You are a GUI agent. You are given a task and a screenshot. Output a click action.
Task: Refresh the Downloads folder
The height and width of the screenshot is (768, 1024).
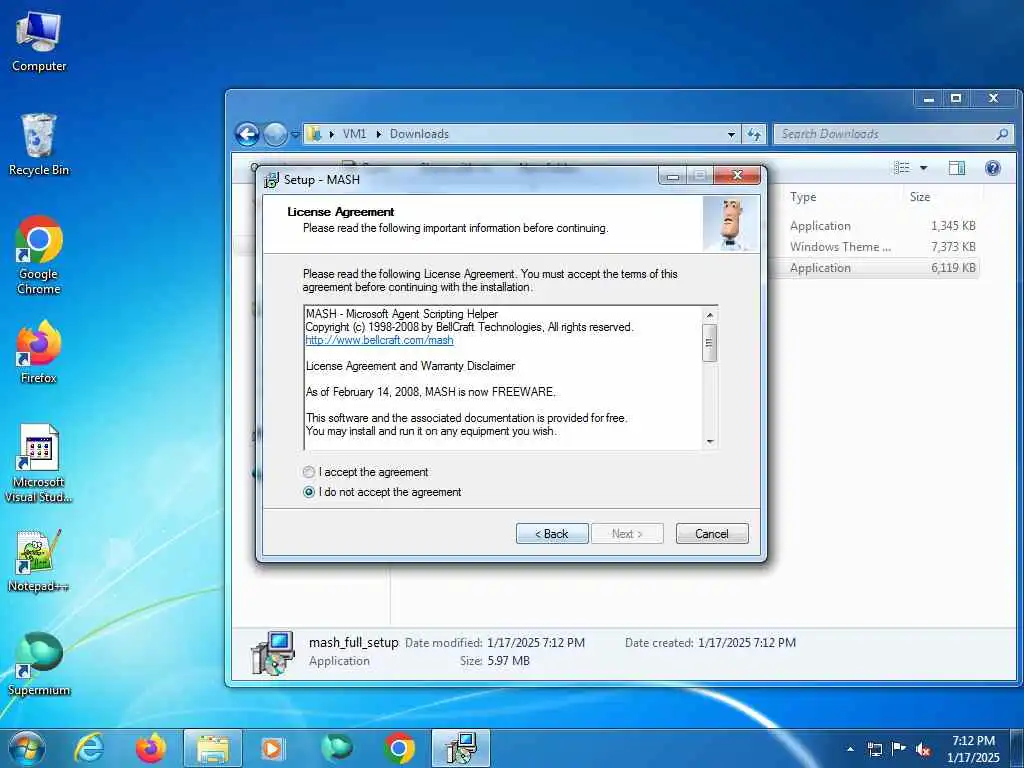tap(754, 135)
